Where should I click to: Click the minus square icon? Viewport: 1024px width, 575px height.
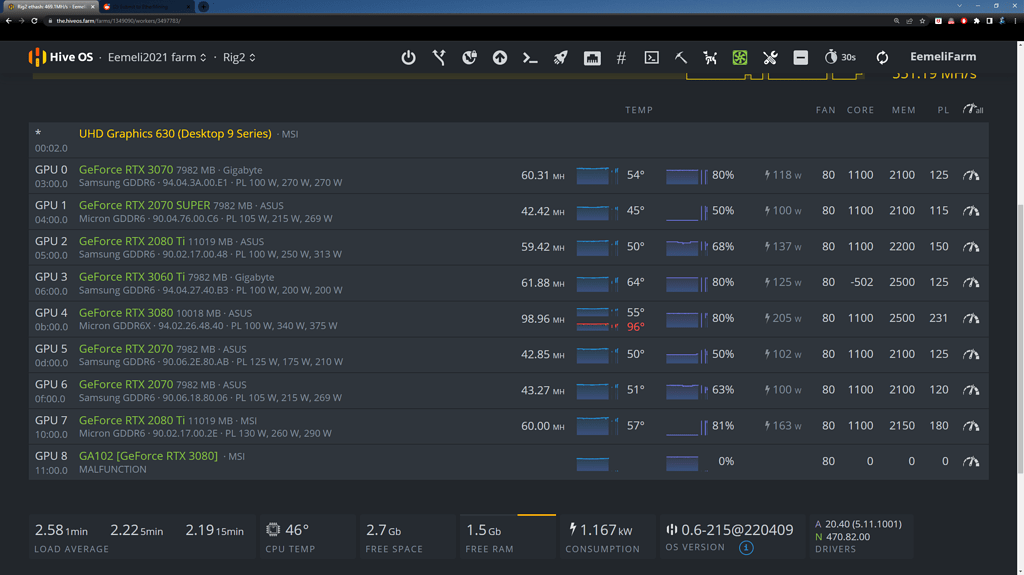801,58
